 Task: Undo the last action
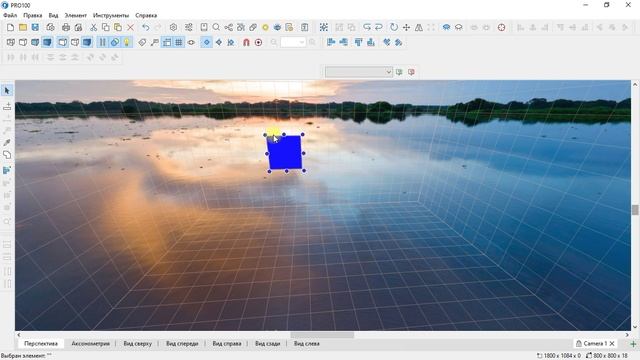pyautogui.click(x=146, y=27)
